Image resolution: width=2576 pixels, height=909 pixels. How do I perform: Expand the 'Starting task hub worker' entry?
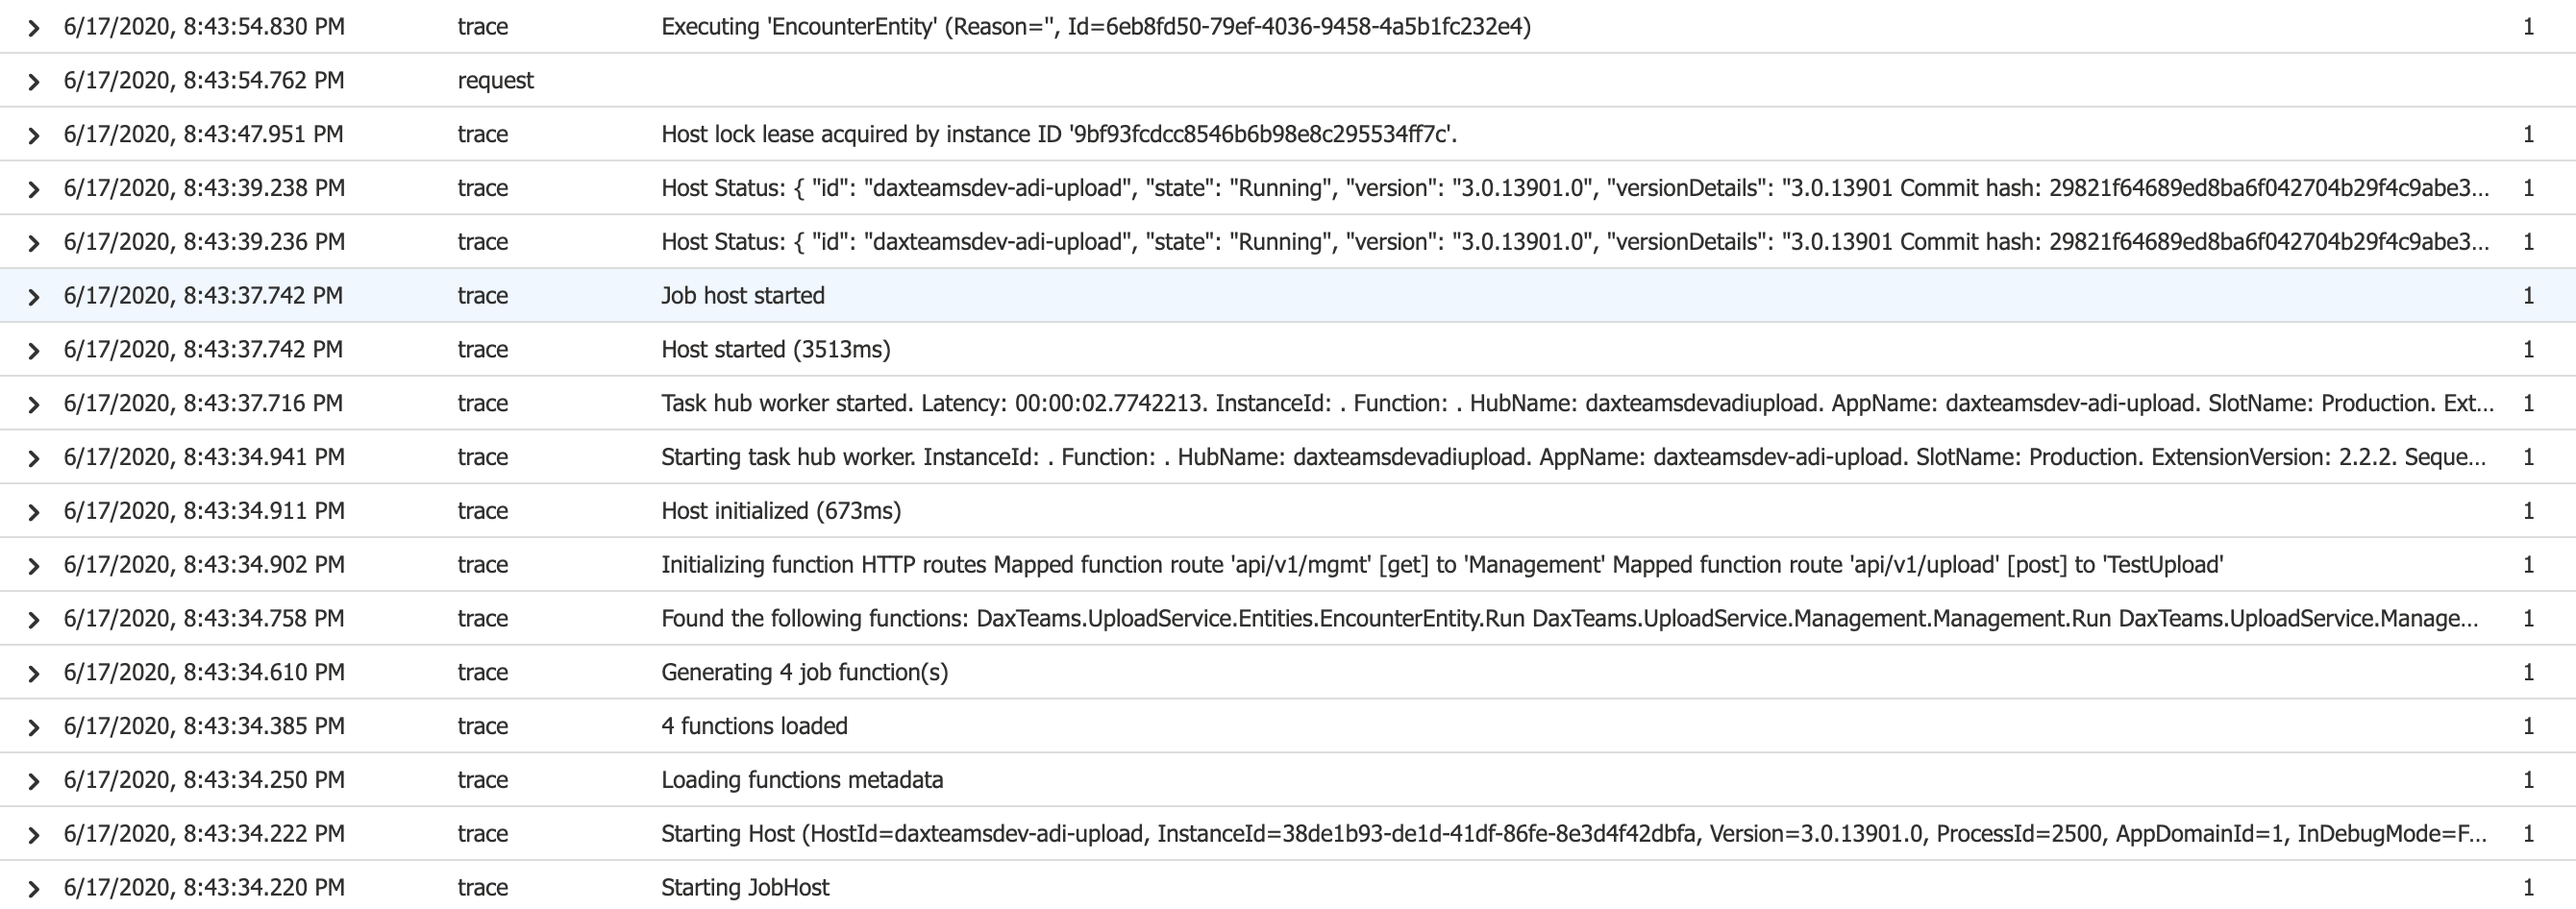coord(35,457)
